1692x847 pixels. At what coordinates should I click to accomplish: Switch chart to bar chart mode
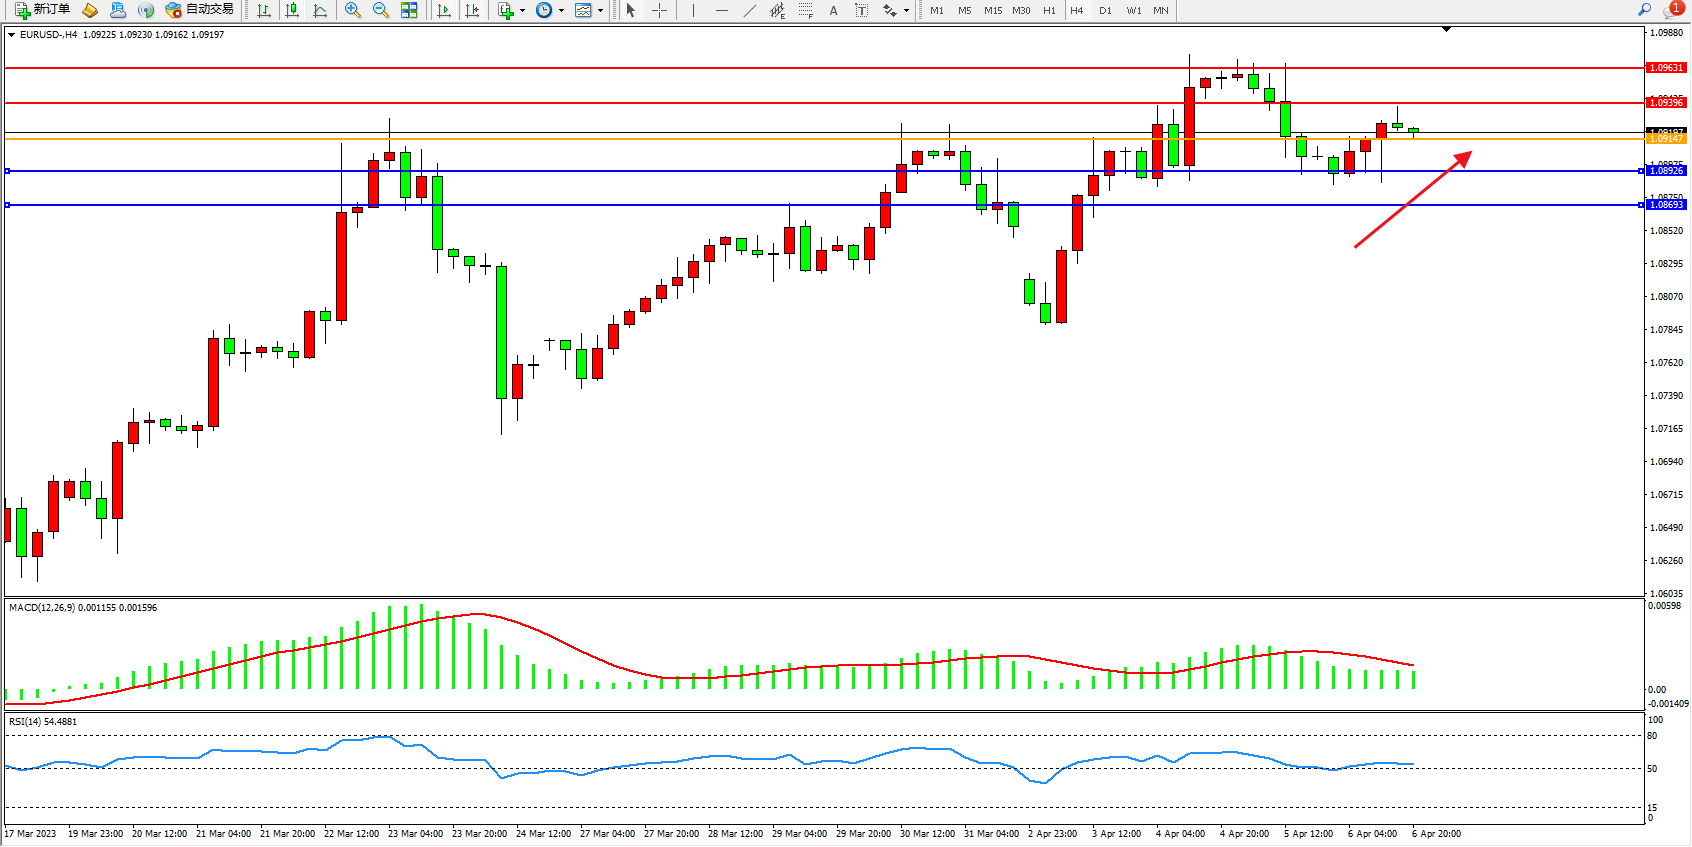click(264, 10)
